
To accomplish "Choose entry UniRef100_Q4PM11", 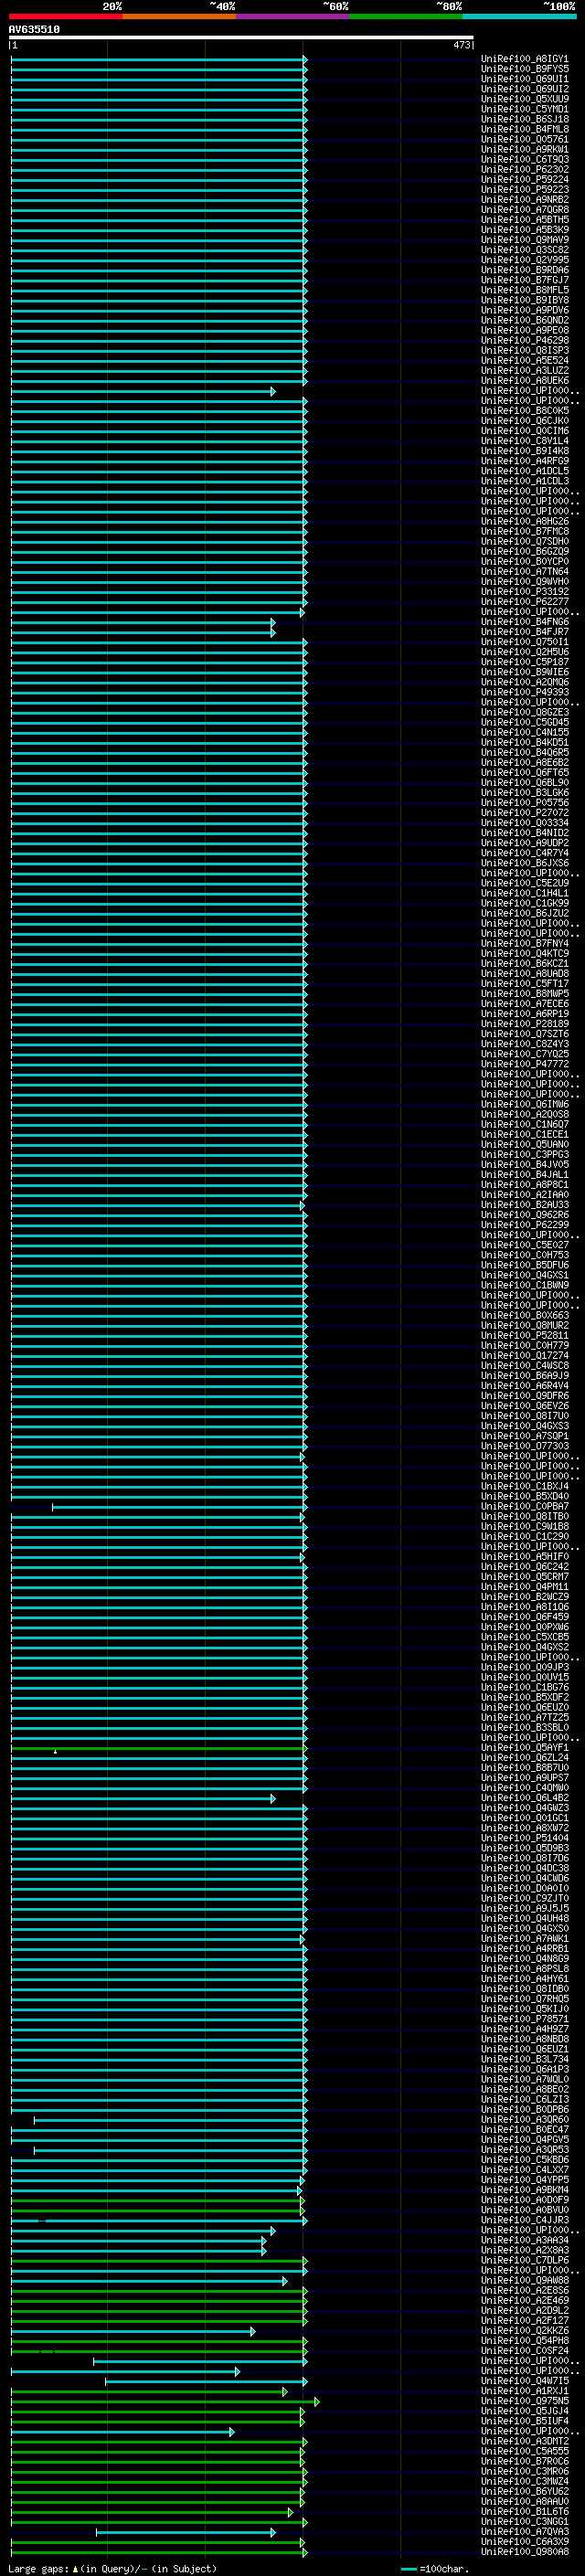I will click(x=525, y=1588).
